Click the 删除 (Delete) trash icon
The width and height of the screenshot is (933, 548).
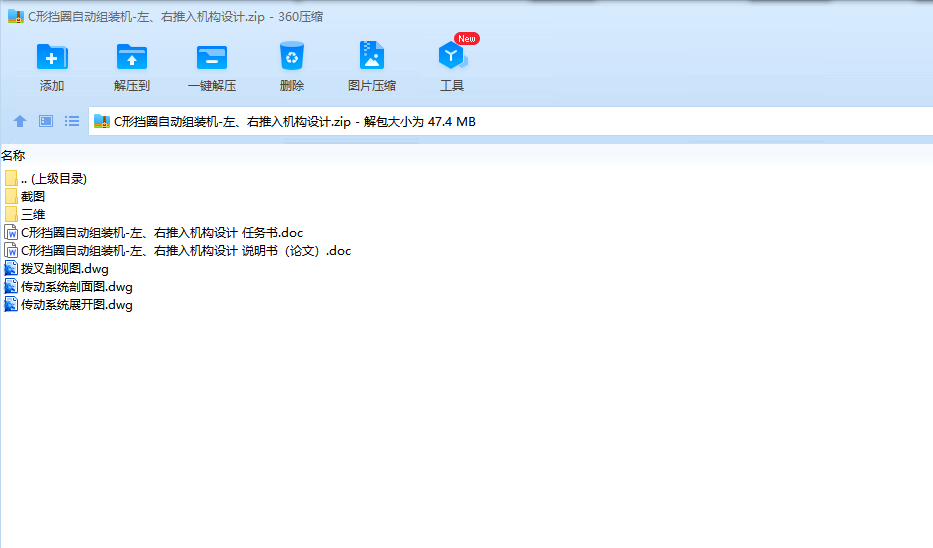(x=292, y=57)
